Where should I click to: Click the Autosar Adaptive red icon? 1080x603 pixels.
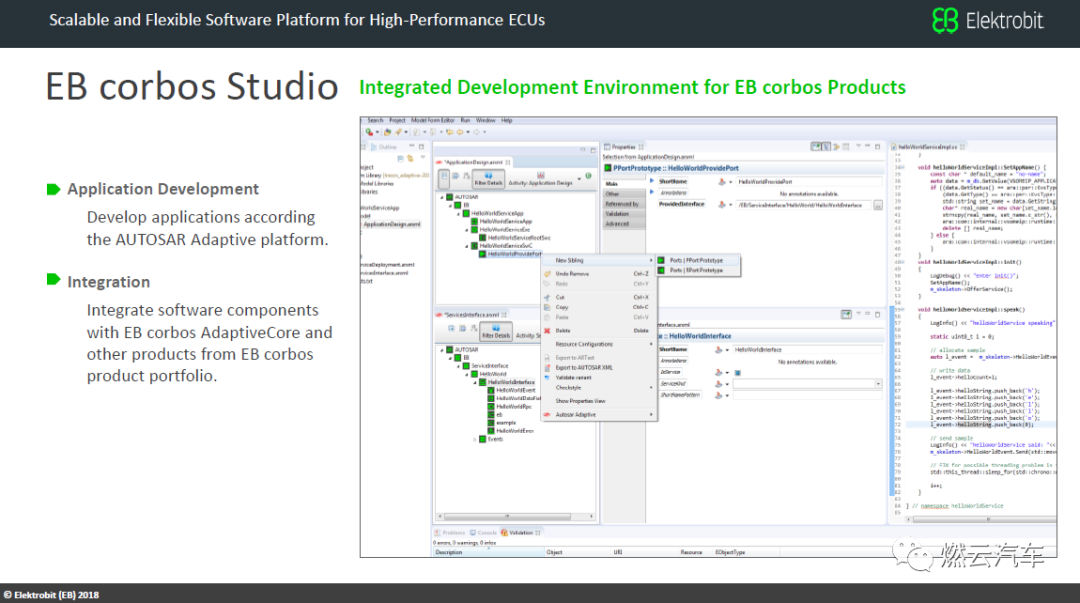(548, 415)
